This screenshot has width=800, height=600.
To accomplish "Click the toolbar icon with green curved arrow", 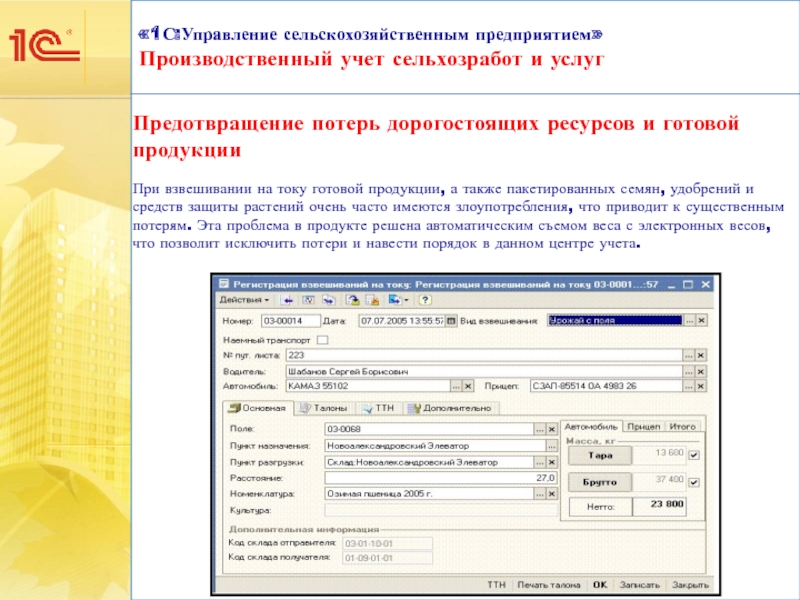I will [x=353, y=300].
